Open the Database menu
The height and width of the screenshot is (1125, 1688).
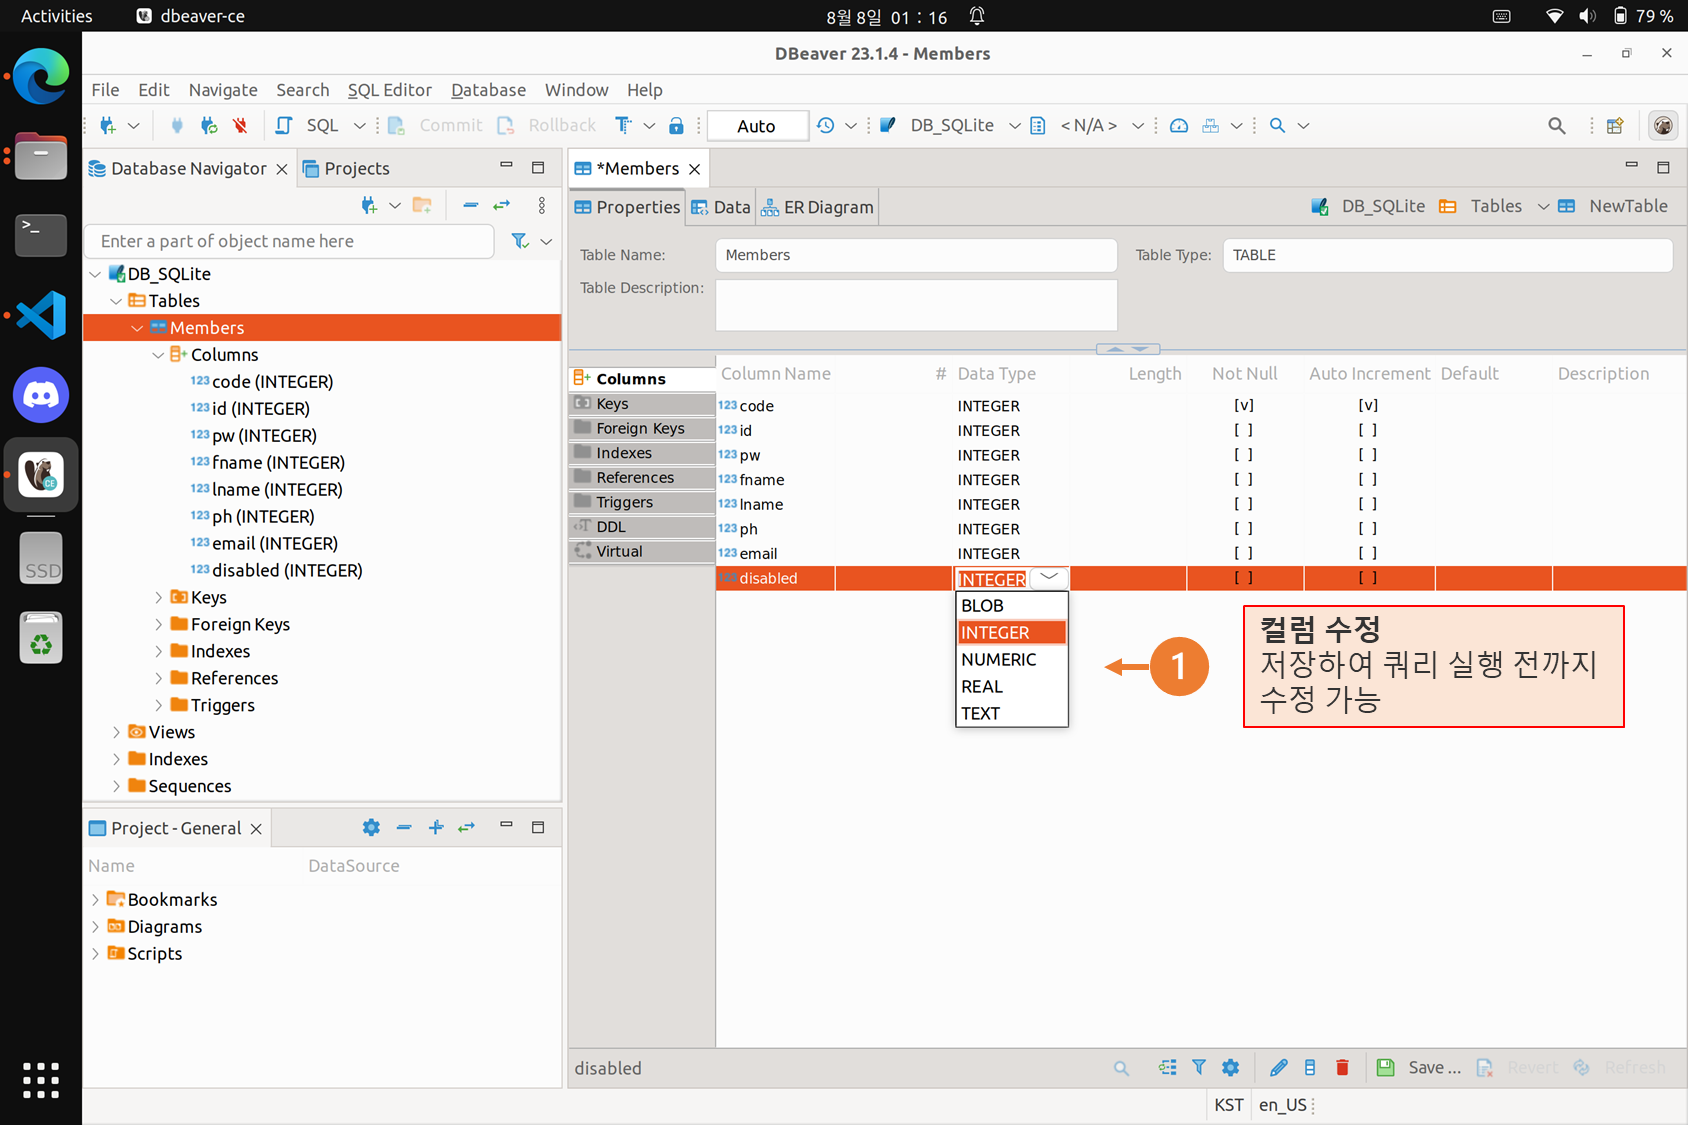488,90
